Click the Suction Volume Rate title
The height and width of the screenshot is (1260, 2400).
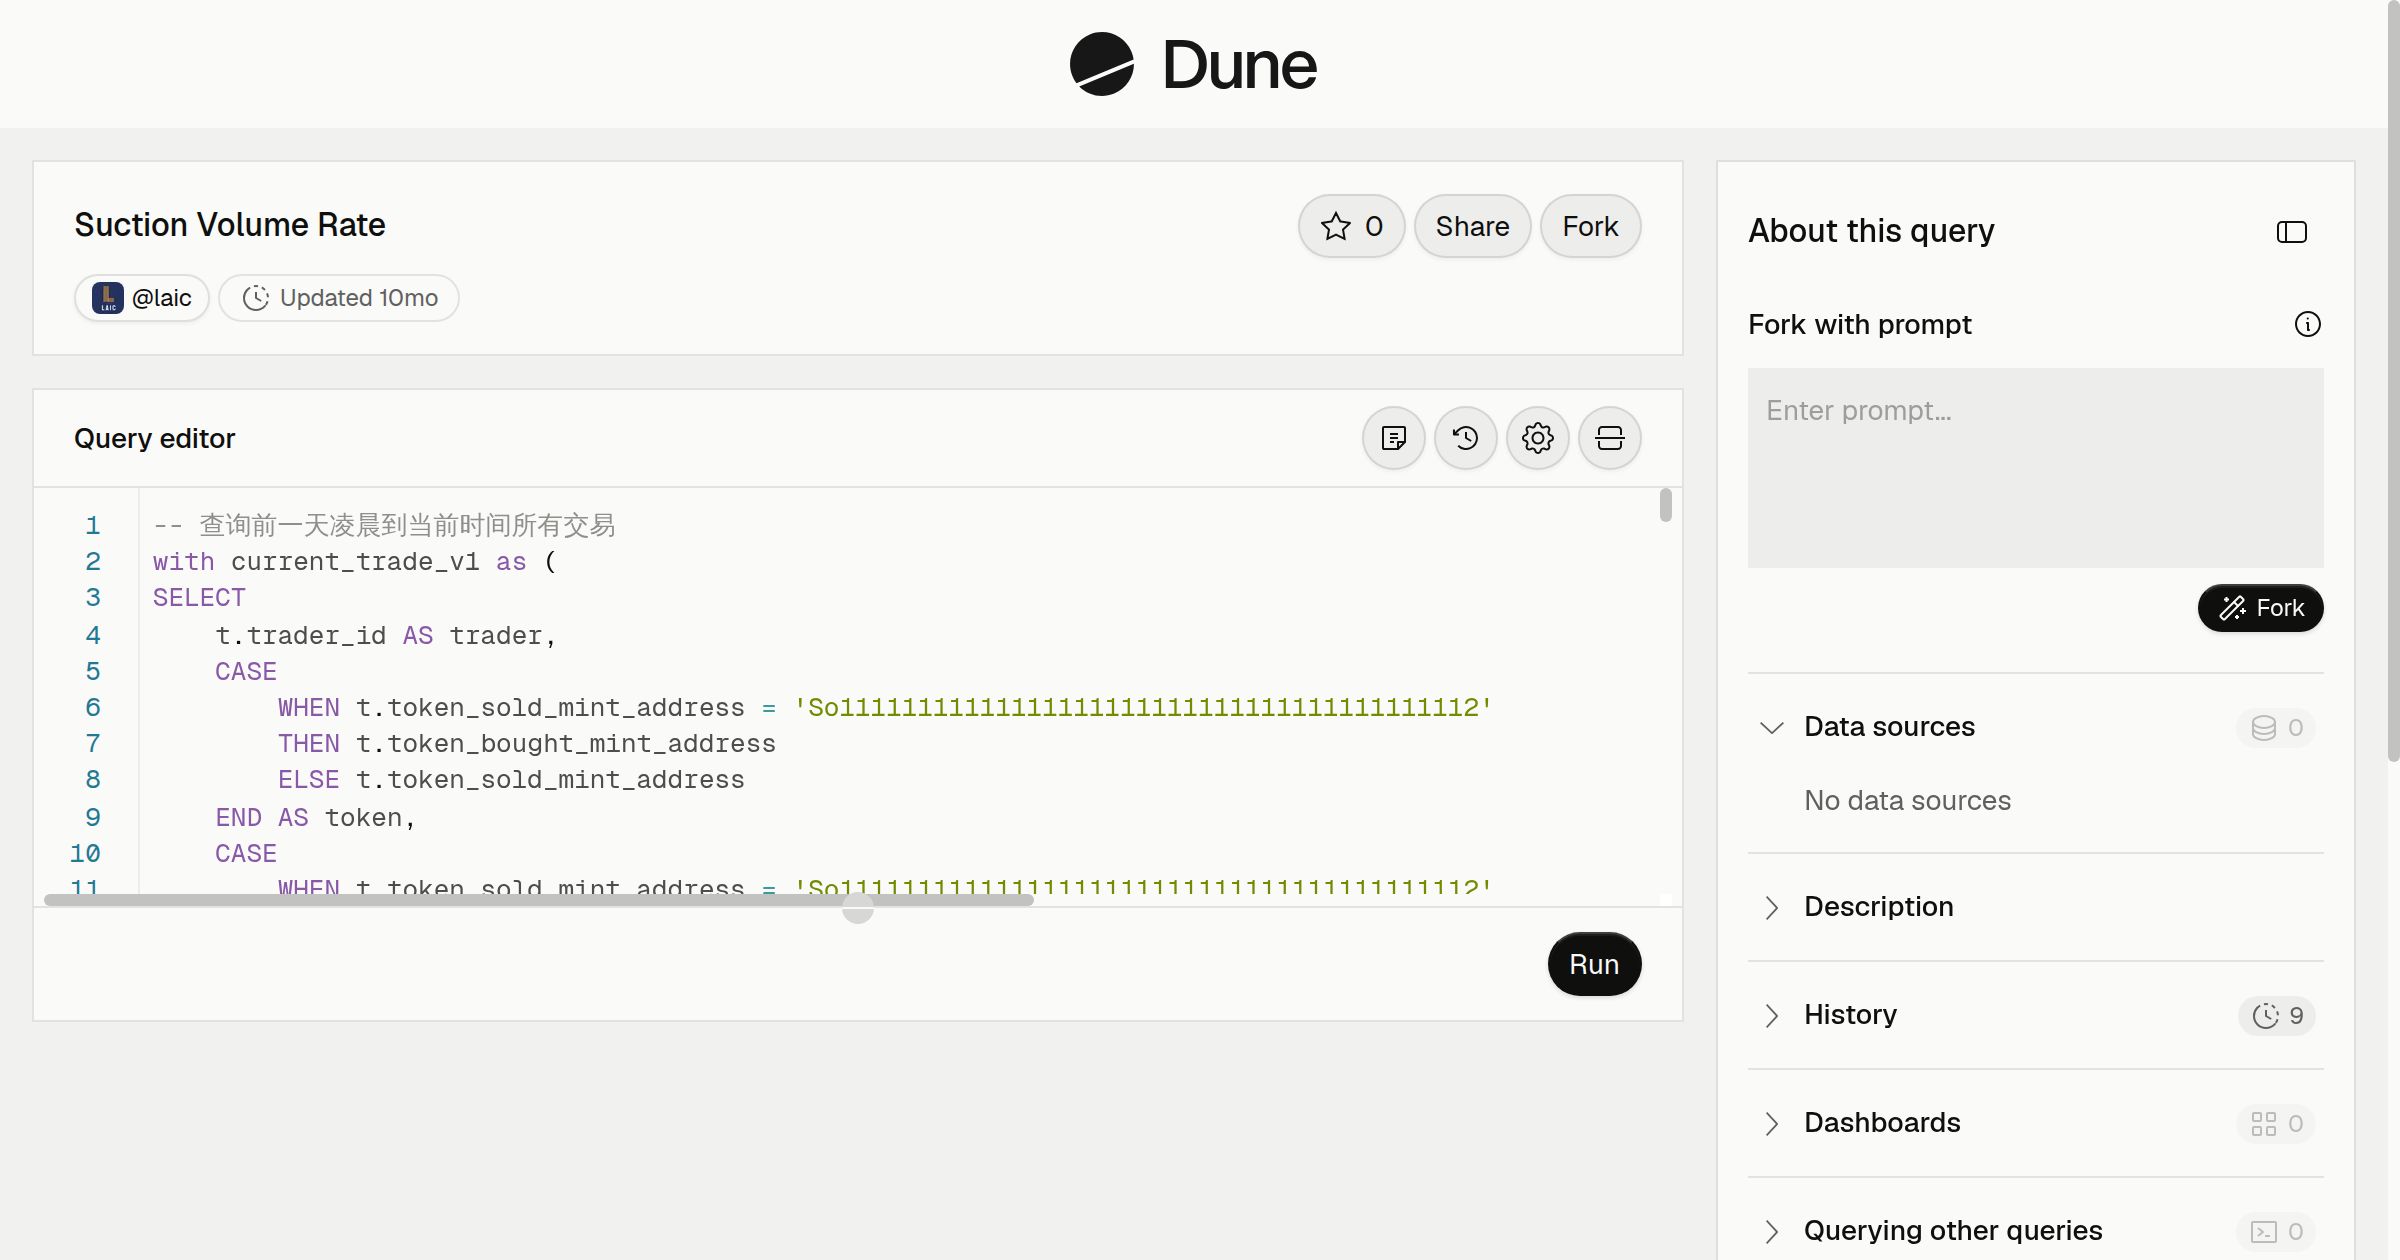pos(230,225)
